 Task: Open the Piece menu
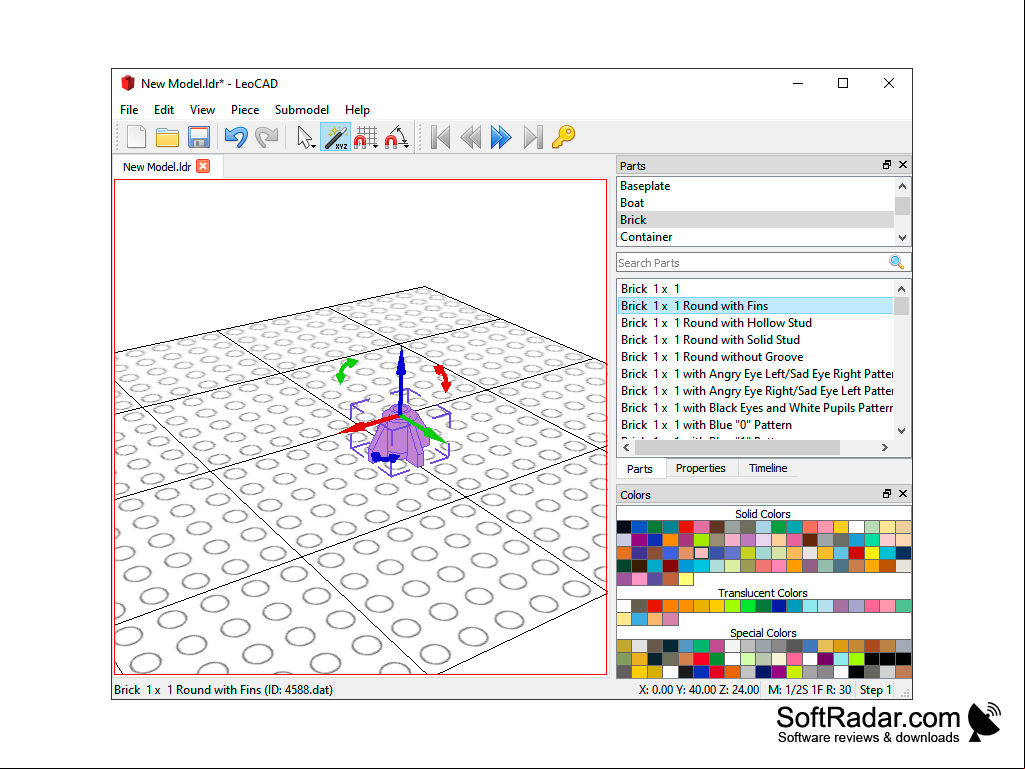244,110
